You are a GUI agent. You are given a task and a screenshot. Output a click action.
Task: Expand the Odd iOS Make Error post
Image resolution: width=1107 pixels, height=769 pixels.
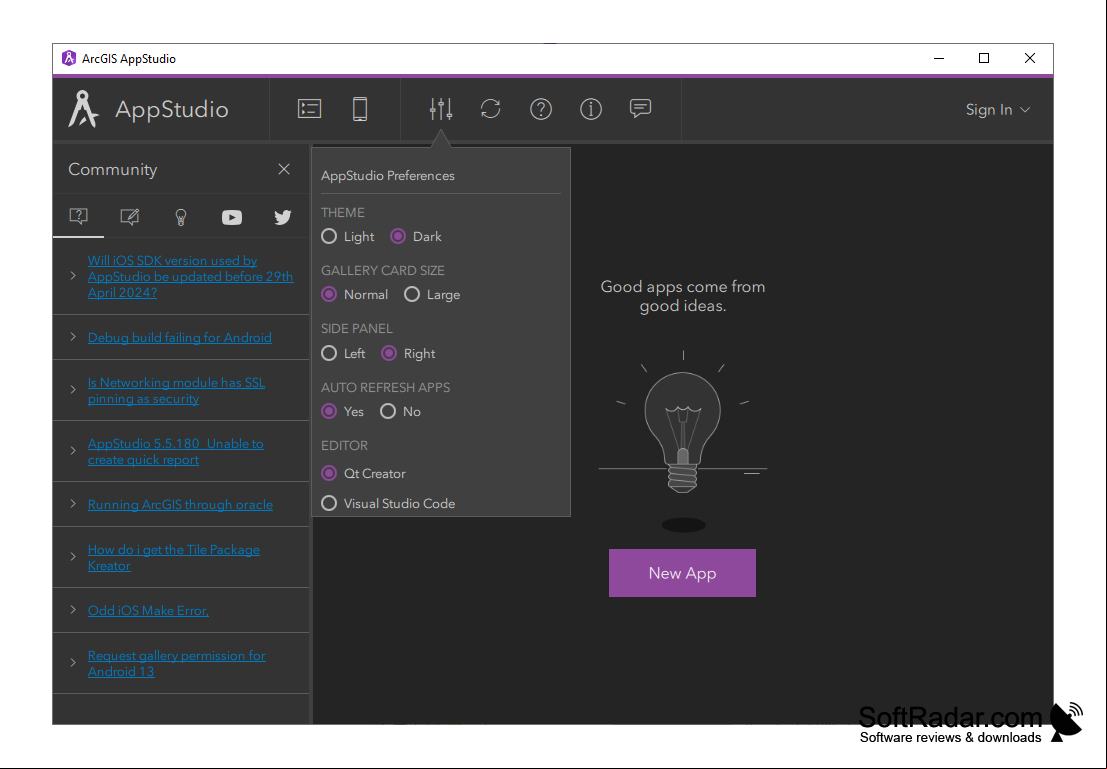[x=73, y=609]
